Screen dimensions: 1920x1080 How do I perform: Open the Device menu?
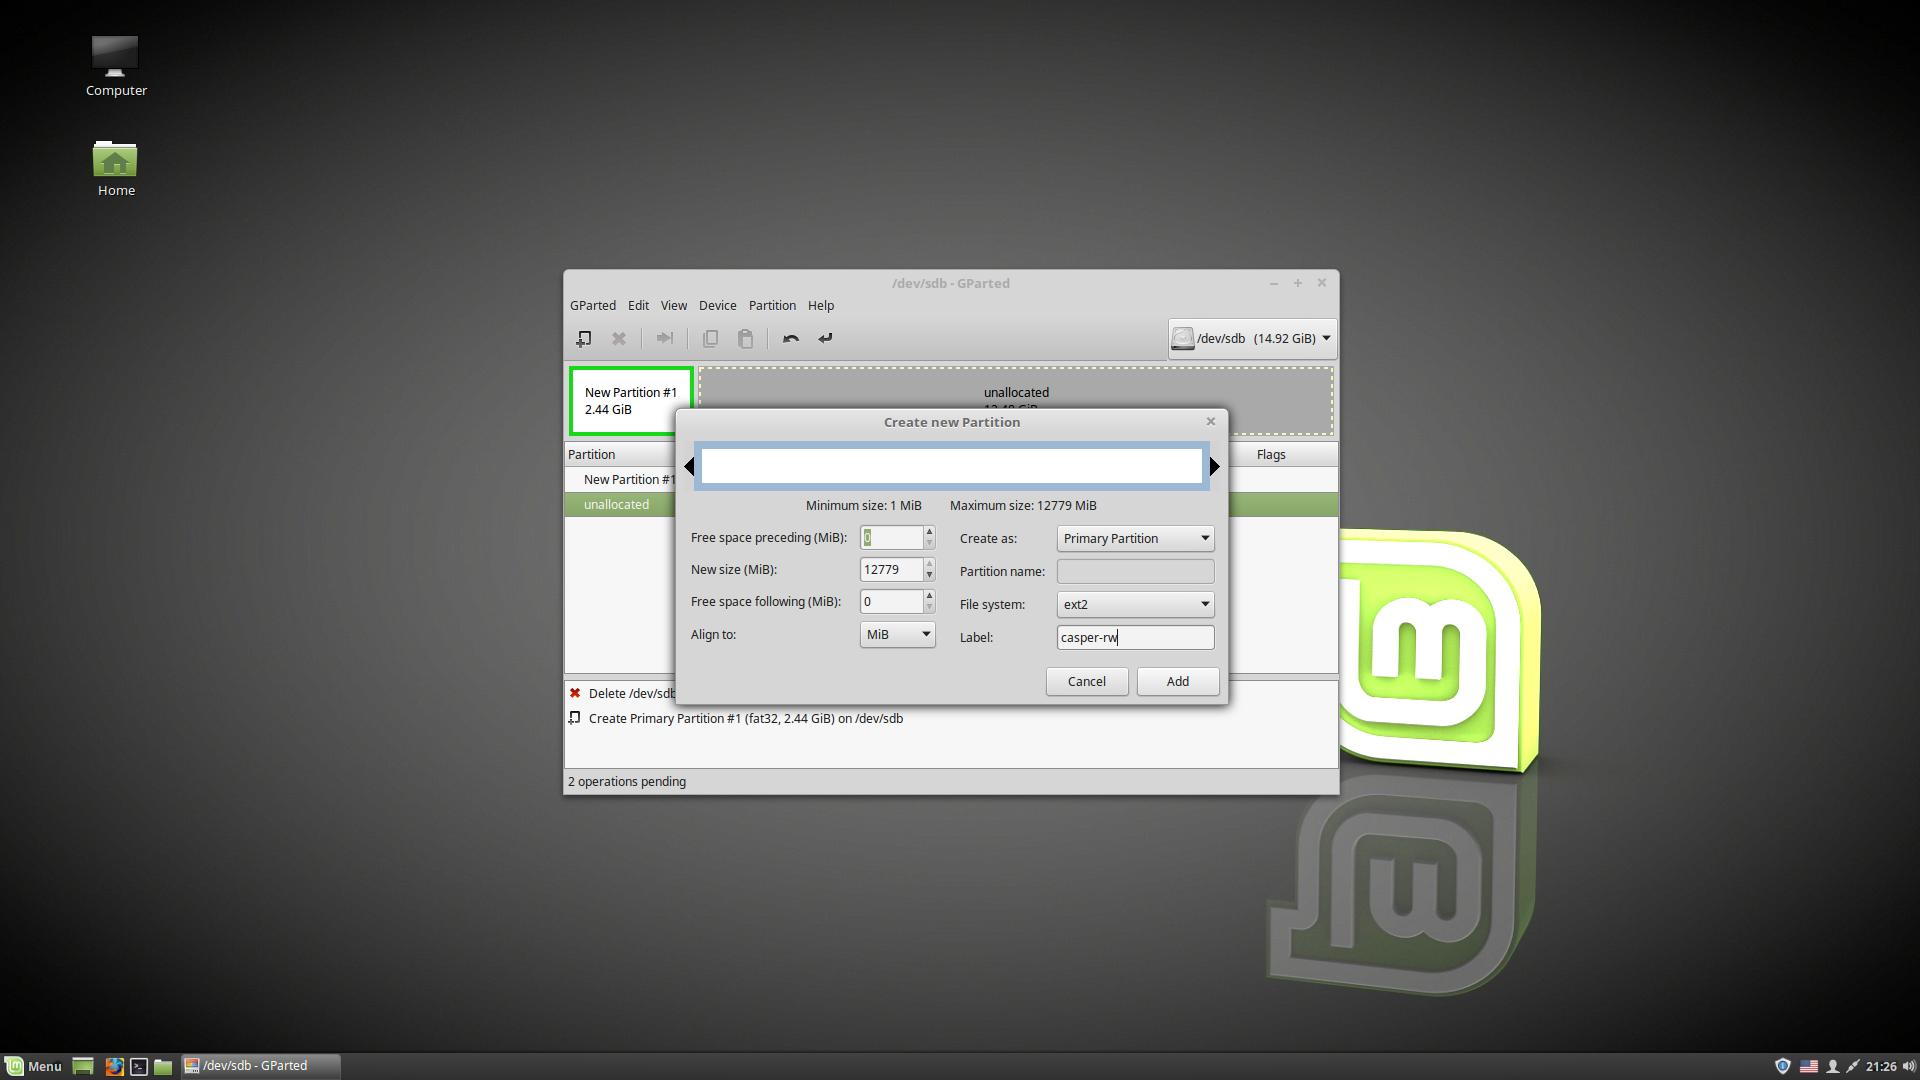(x=717, y=306)
